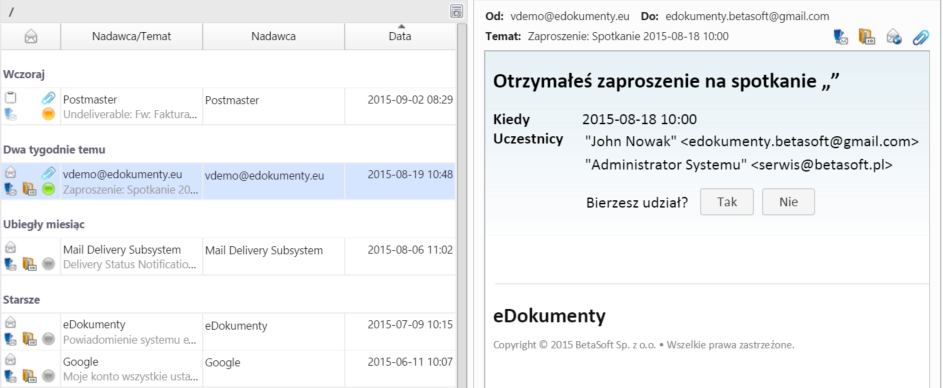
Task: Click the message list vertical scrollbar
Action: pyautogui.click(x=462, y=205)
